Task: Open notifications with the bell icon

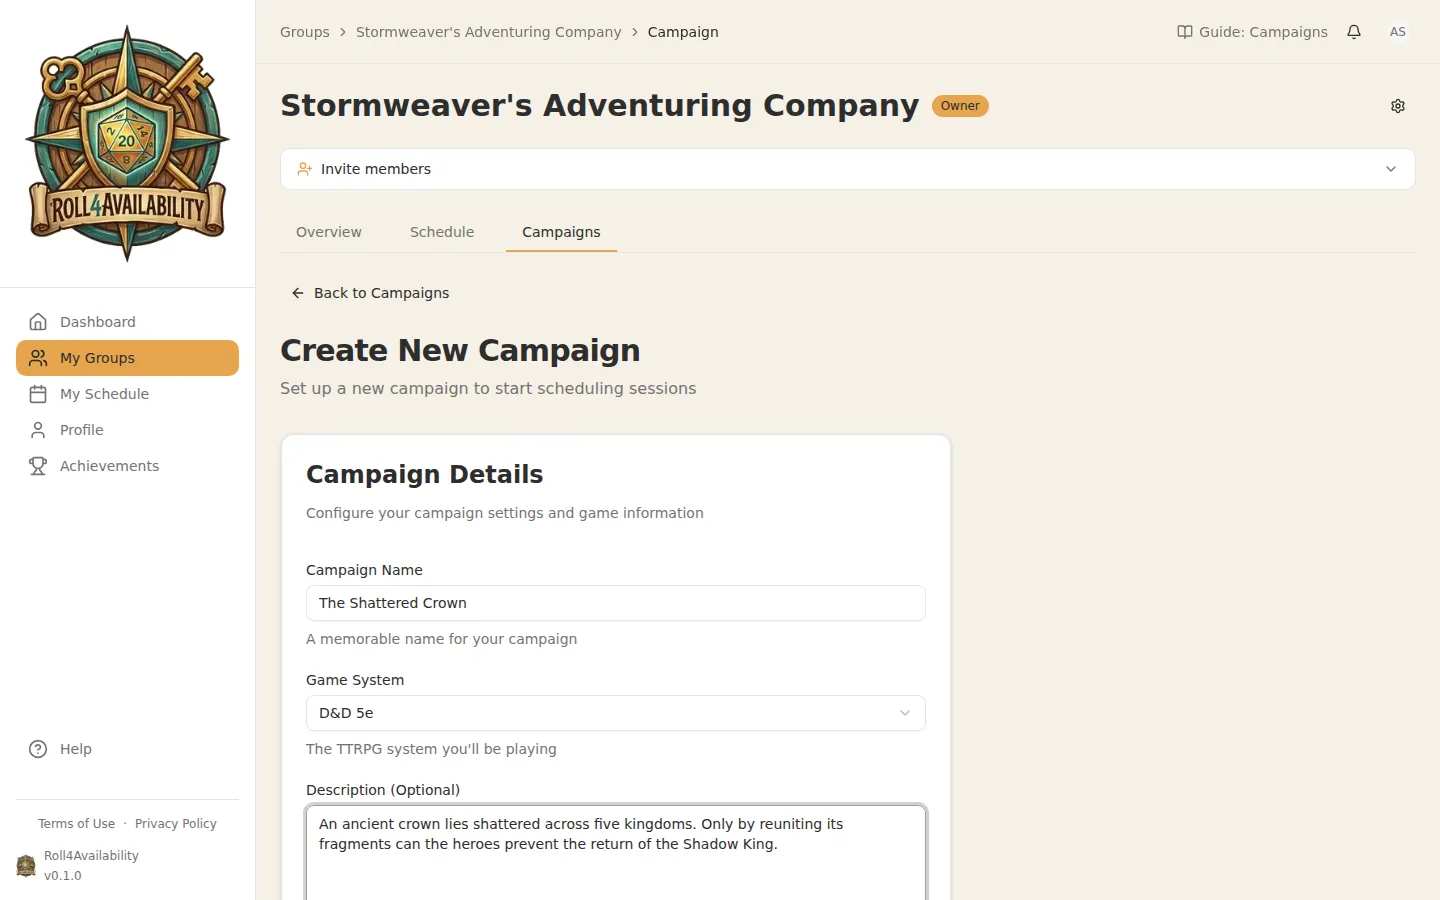Action: click(x=1354, y=32)
